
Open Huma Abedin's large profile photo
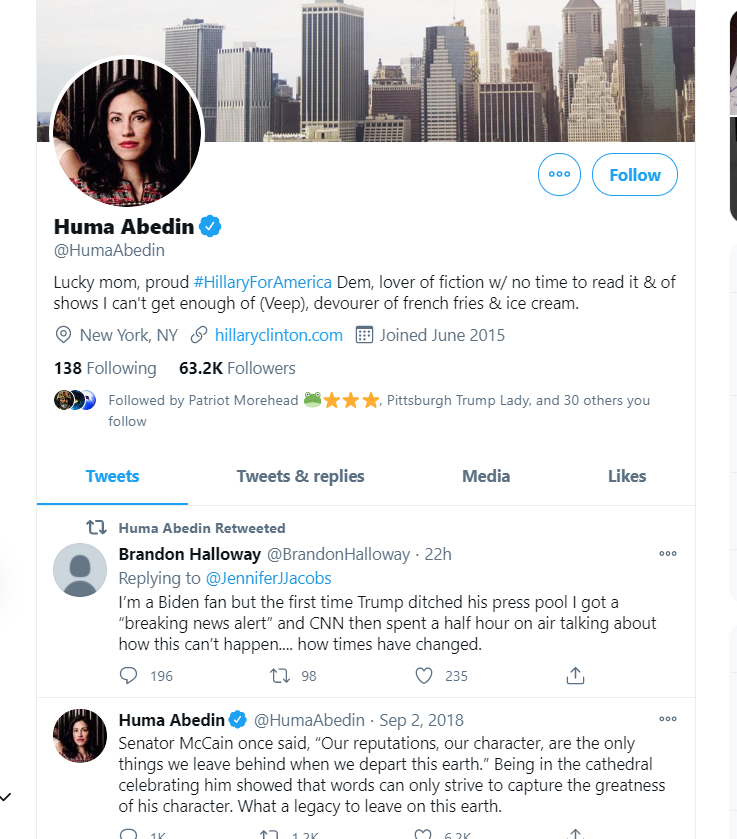[x=127, y=133]
